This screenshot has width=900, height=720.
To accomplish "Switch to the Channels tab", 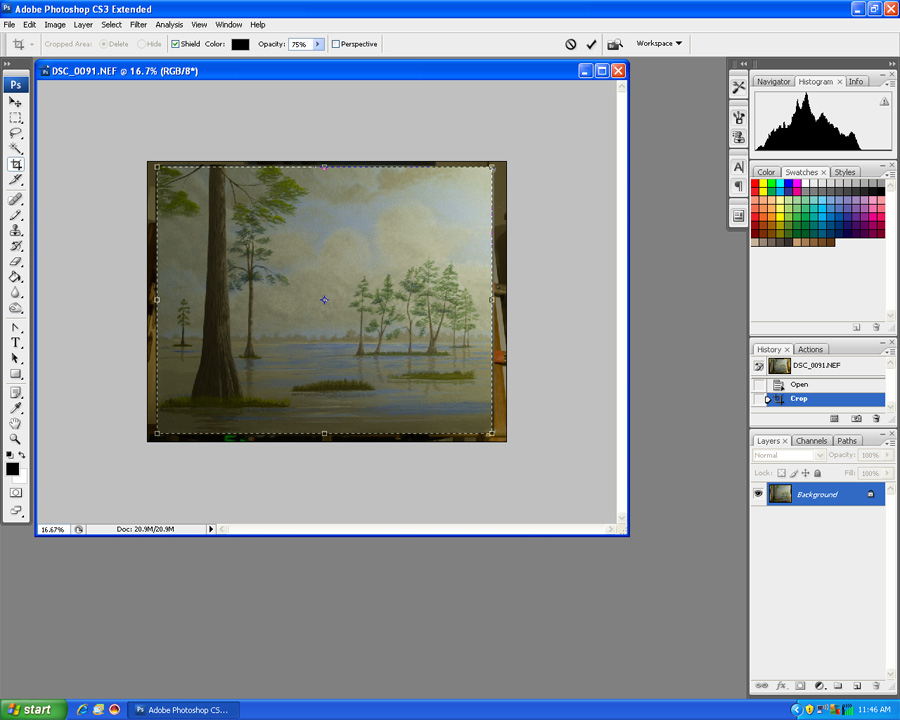I will tap(811, 441).
